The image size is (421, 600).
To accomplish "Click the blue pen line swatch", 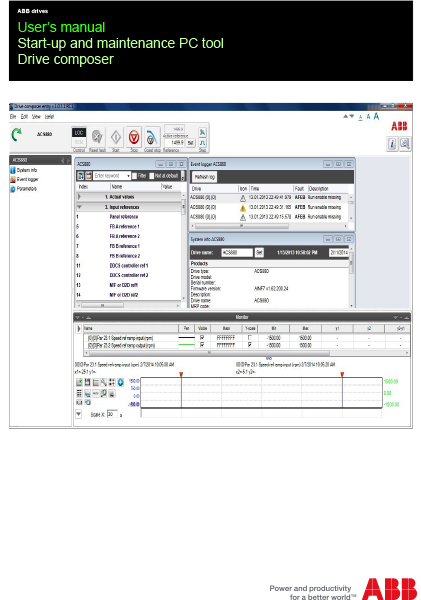I will pyautogui.click(x=186, y=338).
